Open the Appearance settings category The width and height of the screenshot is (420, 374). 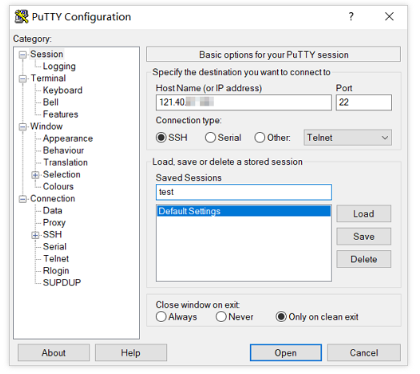click(68, 138)
